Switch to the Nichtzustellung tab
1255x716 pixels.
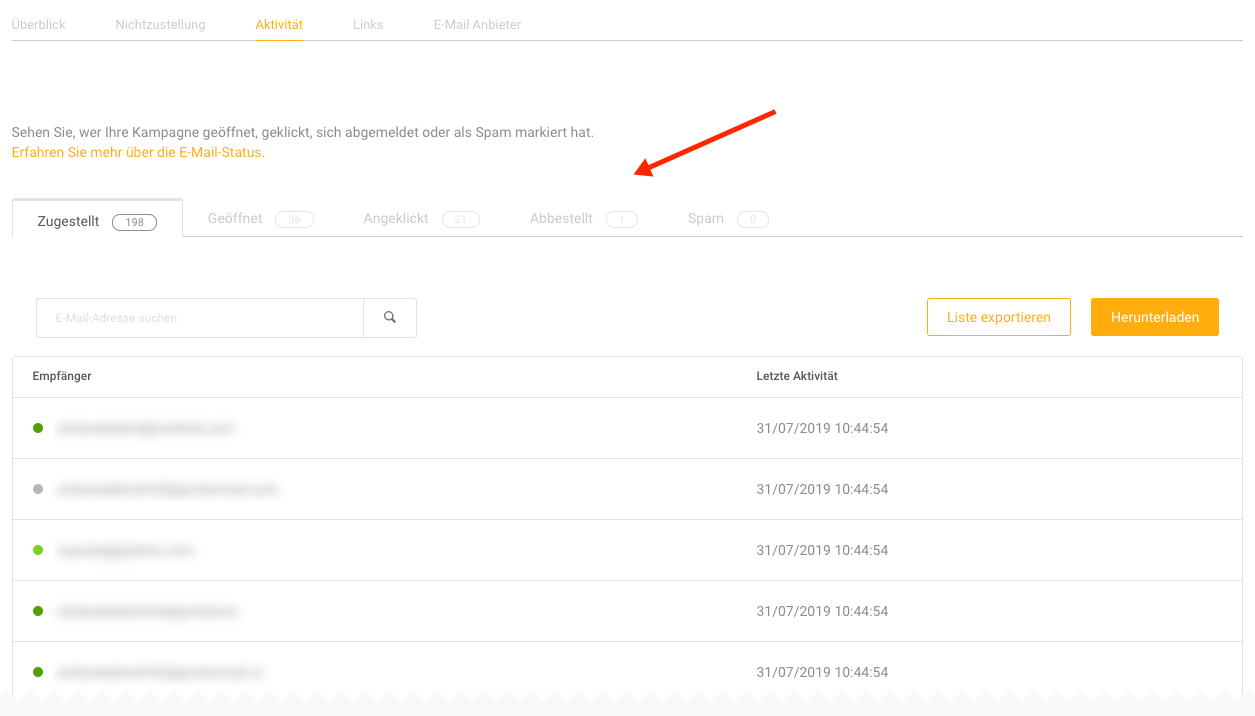point(160,24)
